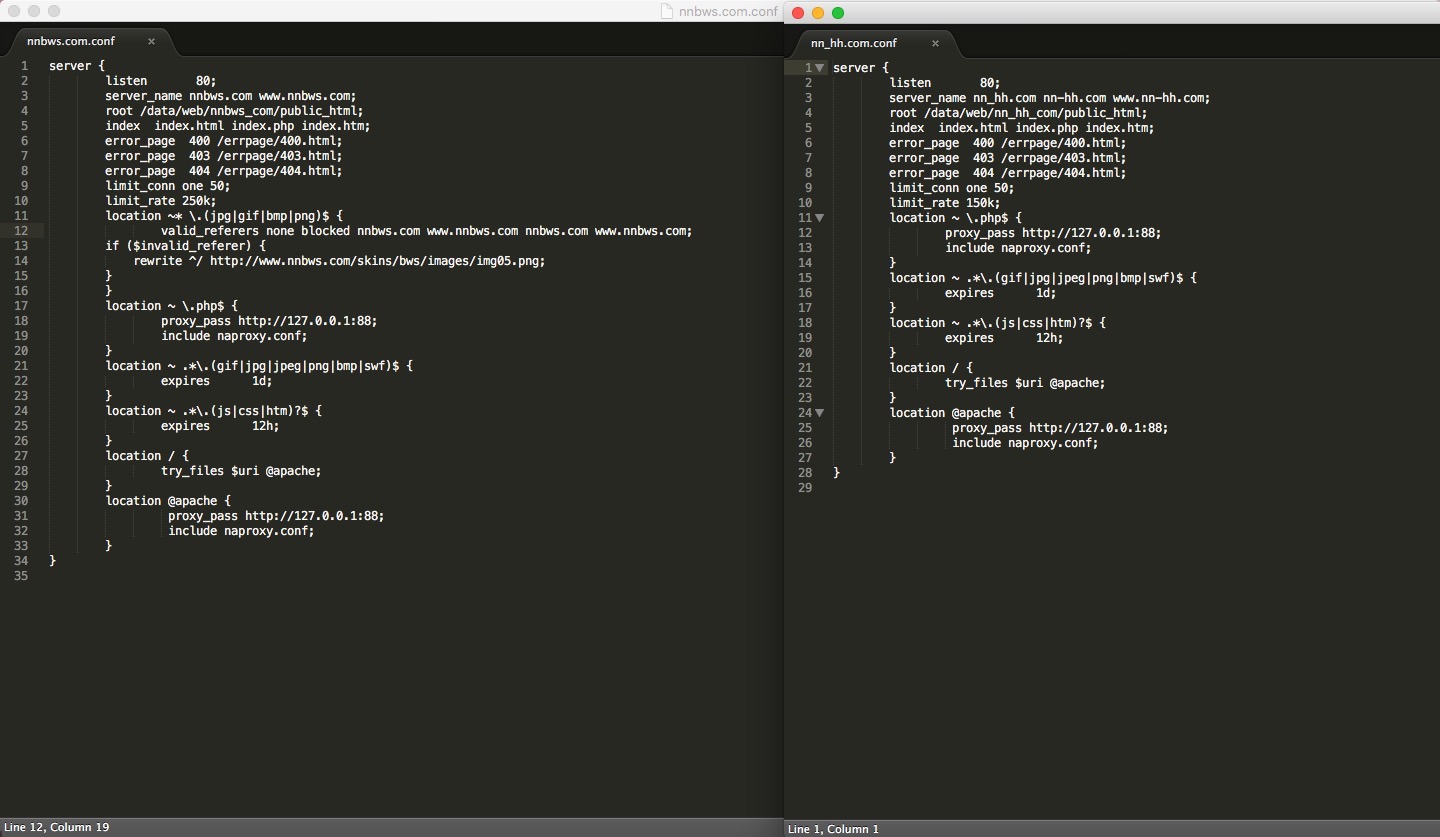Click 'error_page 403' line in left window
The height and width of the screenshot is (837, 1440).
point(224,156)
